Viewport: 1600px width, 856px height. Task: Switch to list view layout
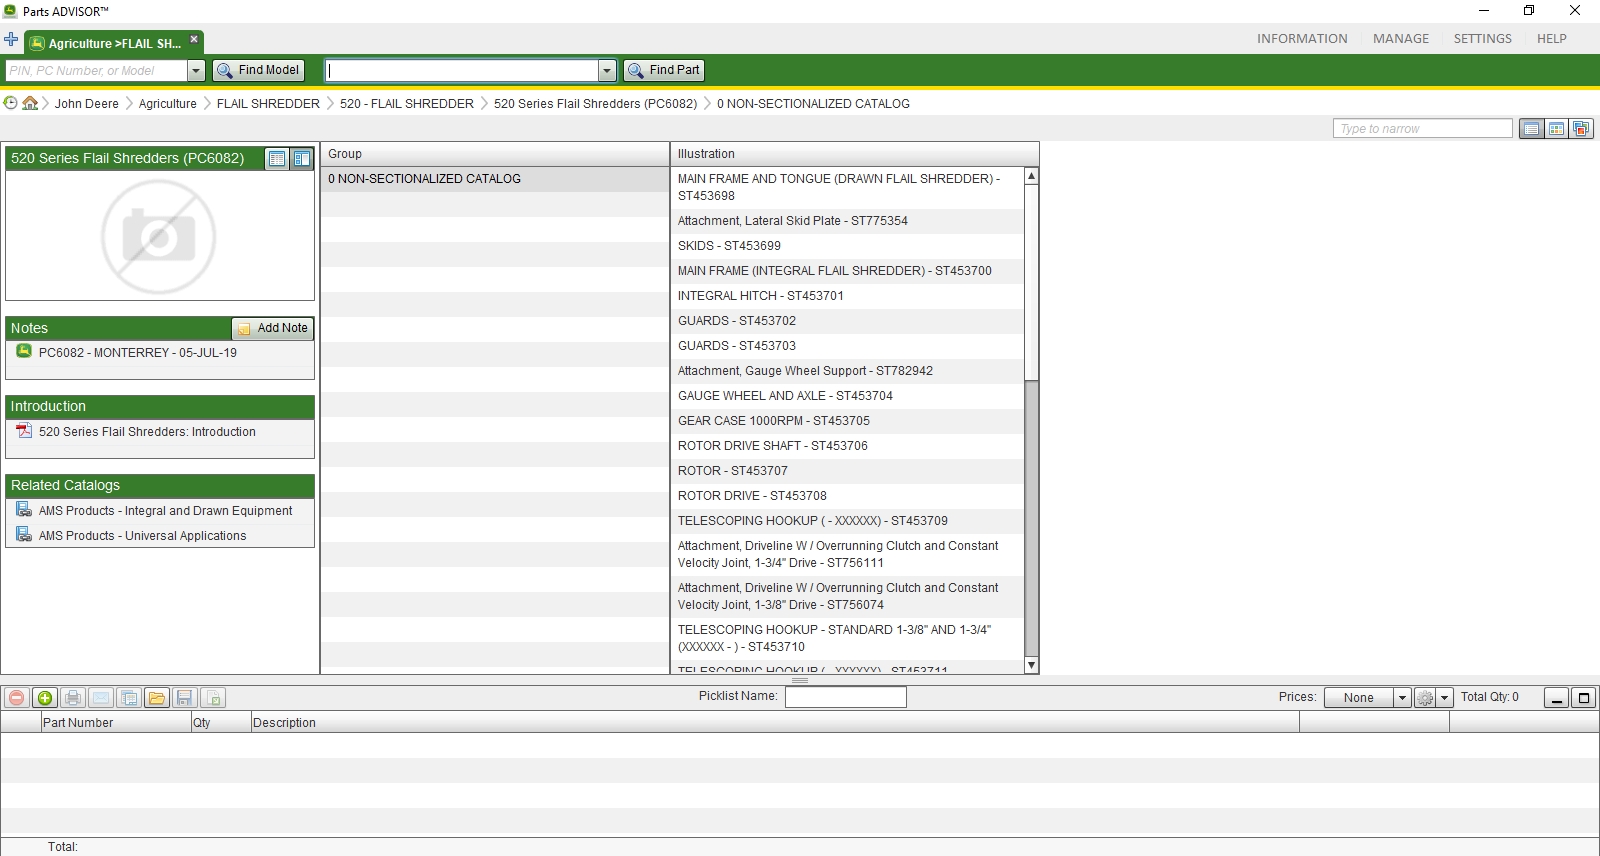point(1531,129)
